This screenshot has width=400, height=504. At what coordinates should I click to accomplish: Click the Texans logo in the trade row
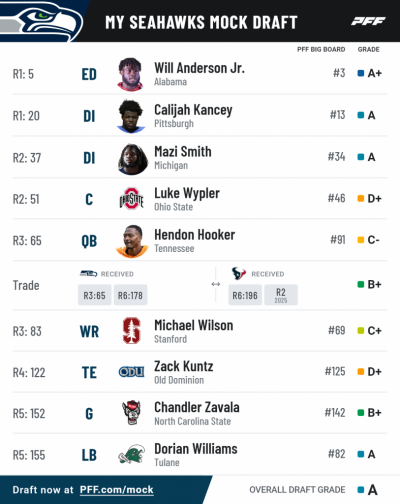tap(239, 273)
